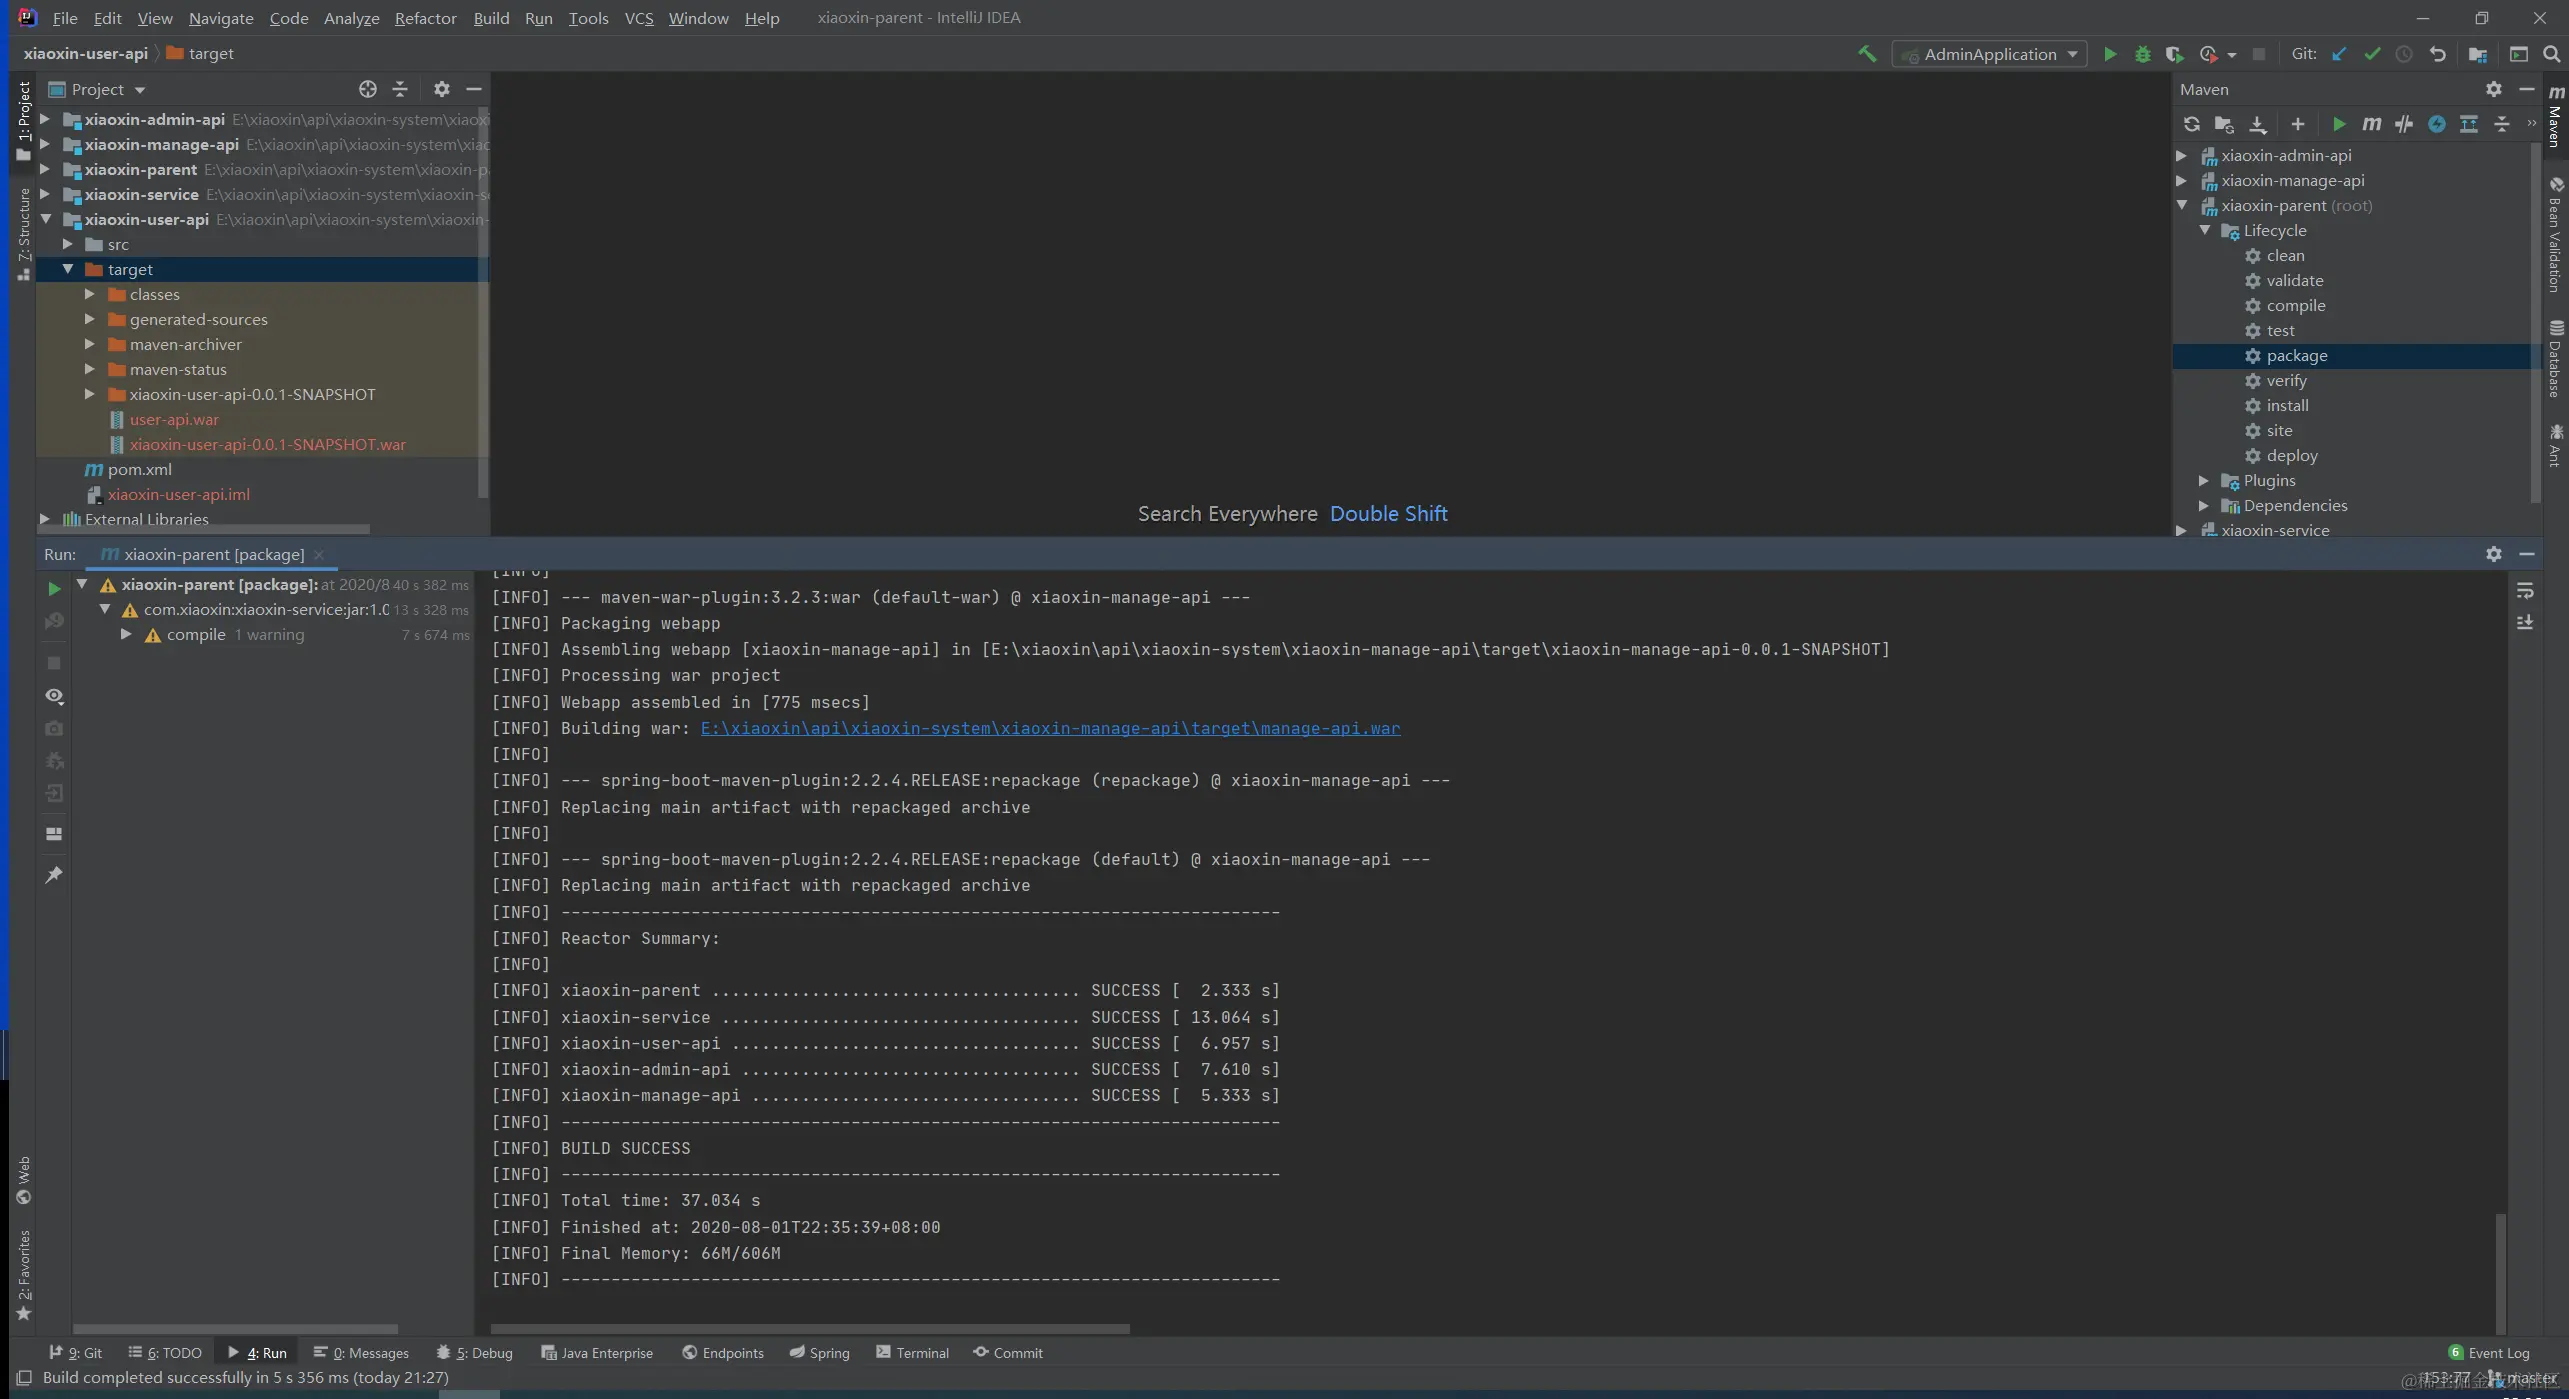
Task: Open manage-api.war path link in console
Action: pos(1050,729)
